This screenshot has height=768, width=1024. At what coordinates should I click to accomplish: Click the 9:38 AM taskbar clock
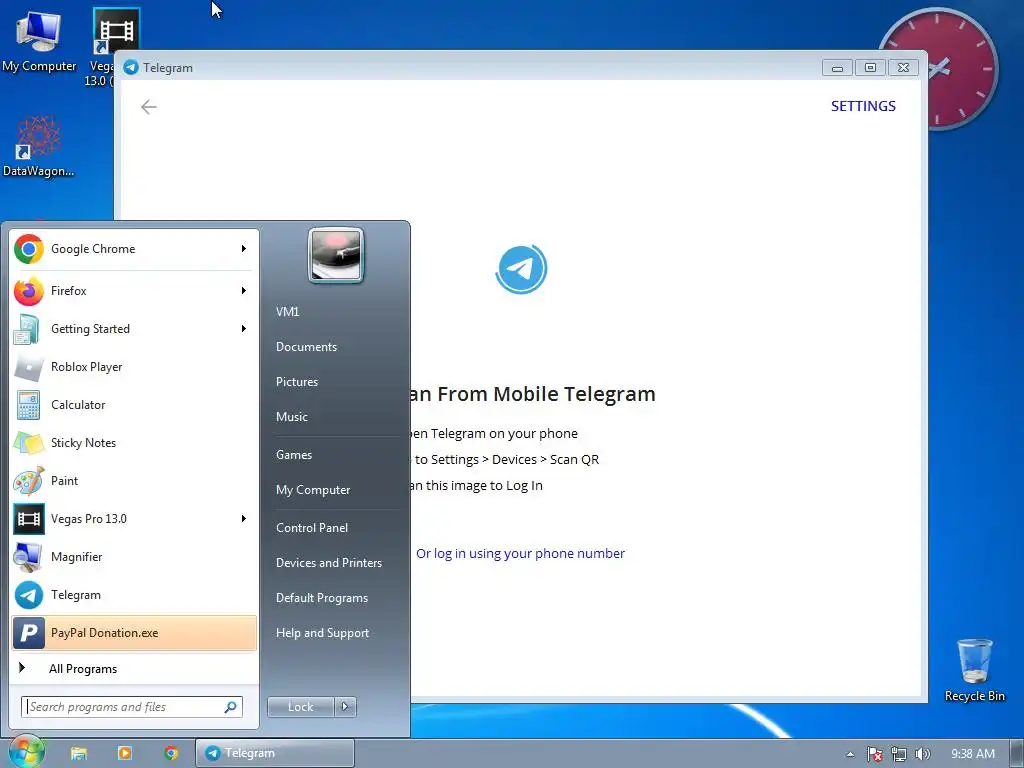(x=972, y=754)
